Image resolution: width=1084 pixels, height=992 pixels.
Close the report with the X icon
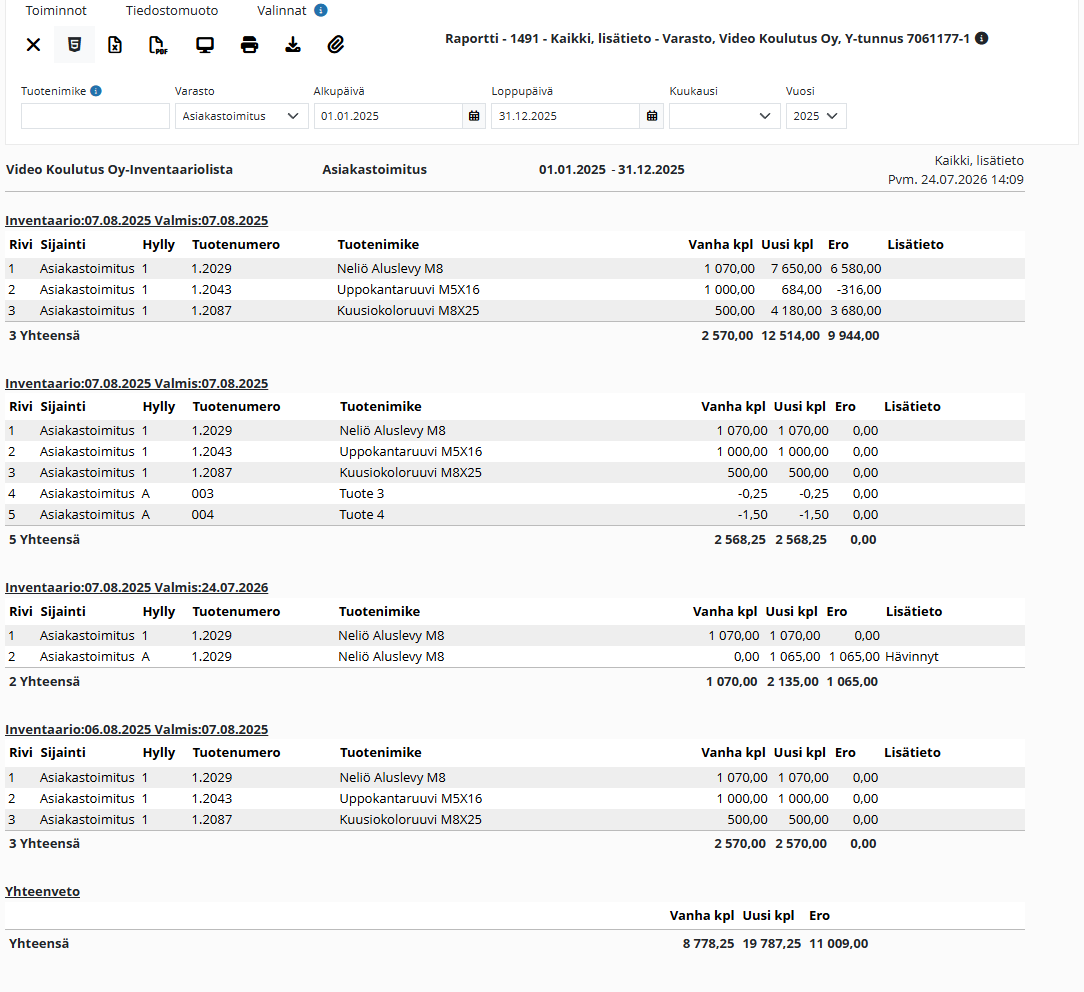coord(33,45)
